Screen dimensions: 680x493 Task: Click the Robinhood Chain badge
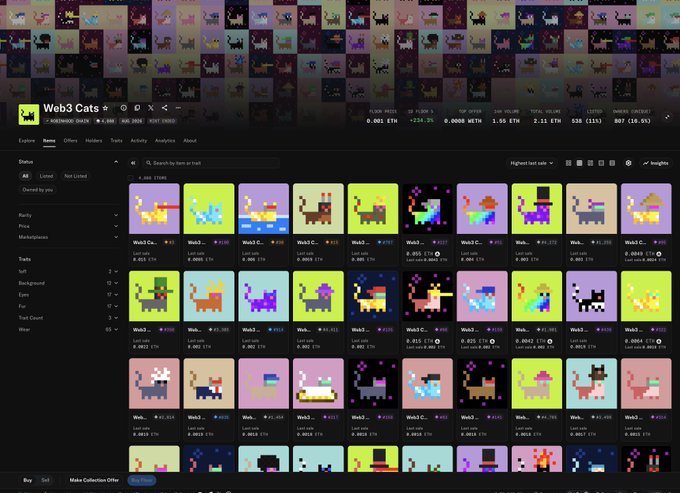coord(68,121)
